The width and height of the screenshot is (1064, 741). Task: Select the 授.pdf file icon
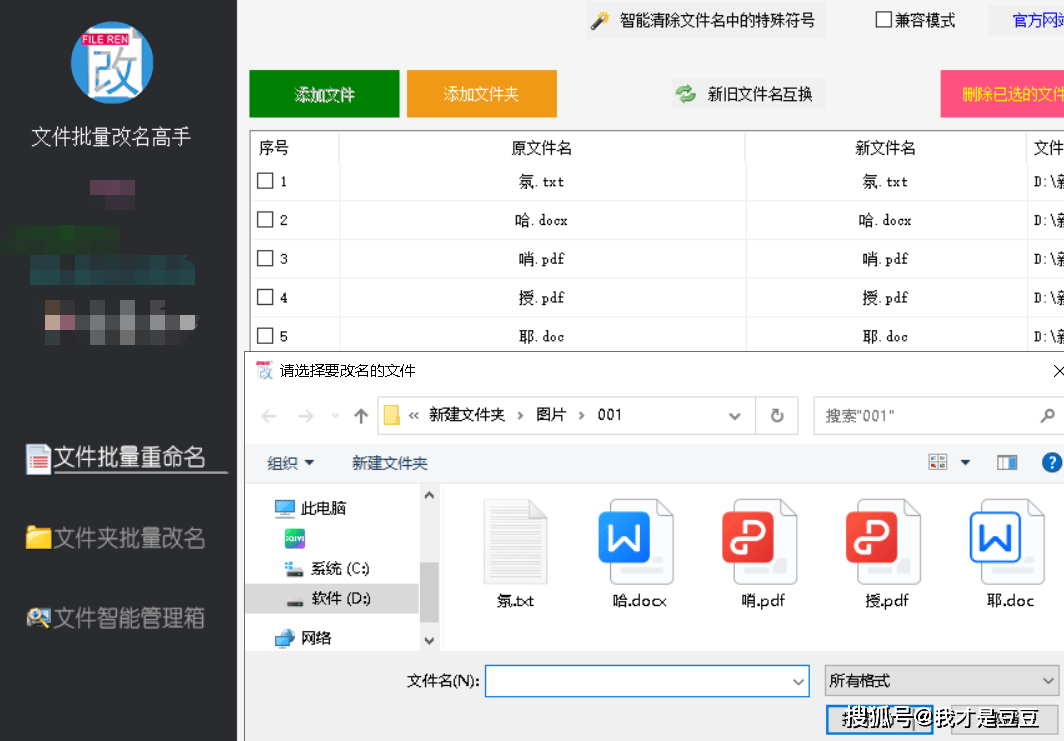pos(884,542)
